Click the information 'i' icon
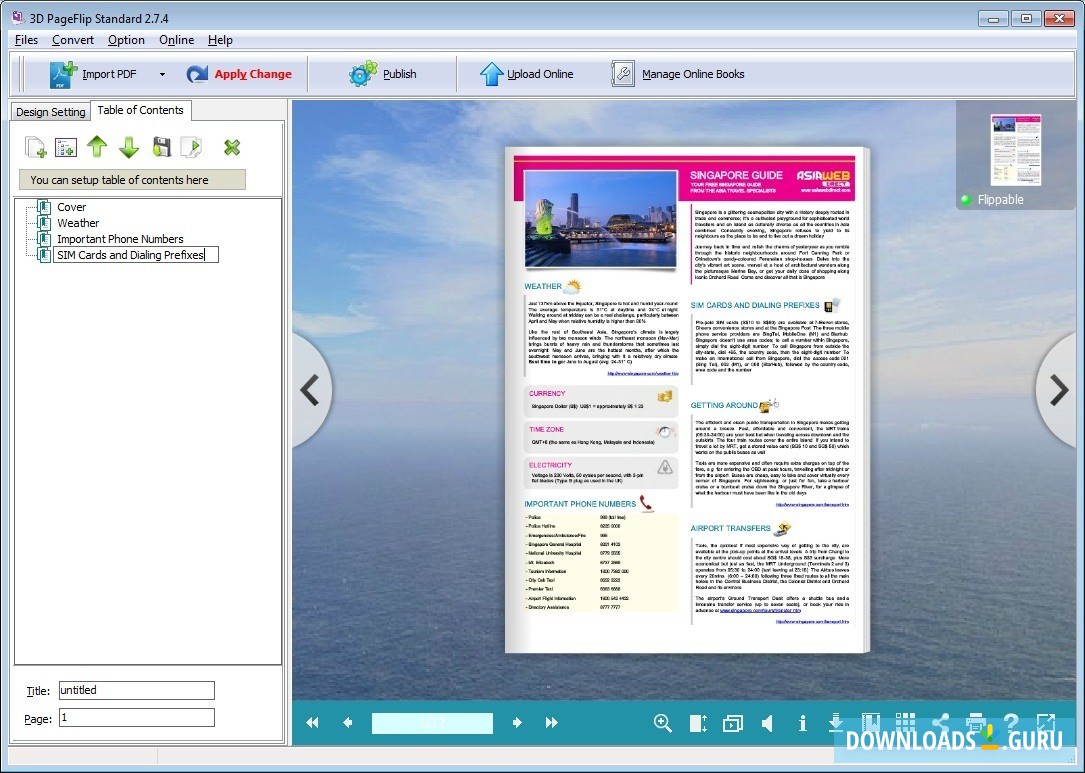This screenshot has height=773, width=1085. point(802,723)
